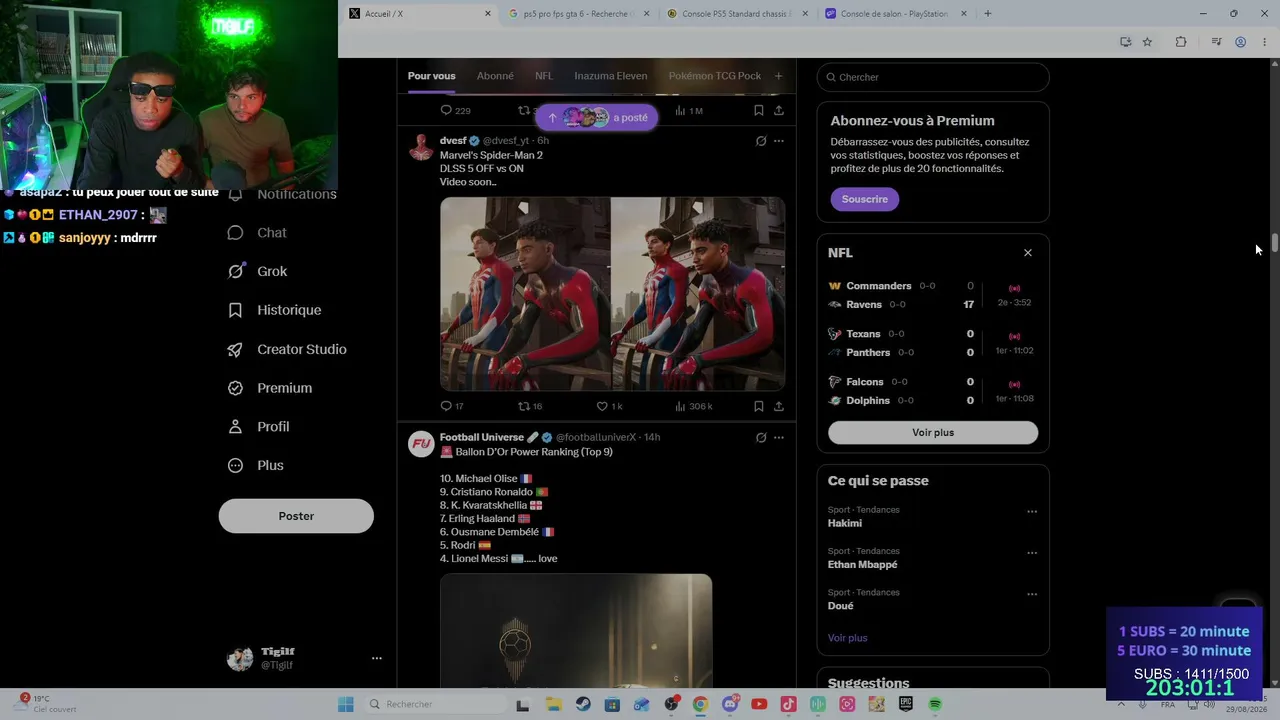1280x720 pixels.
Task: Click the page vertical scrollbar thumb
Action: click(1275, 245)
